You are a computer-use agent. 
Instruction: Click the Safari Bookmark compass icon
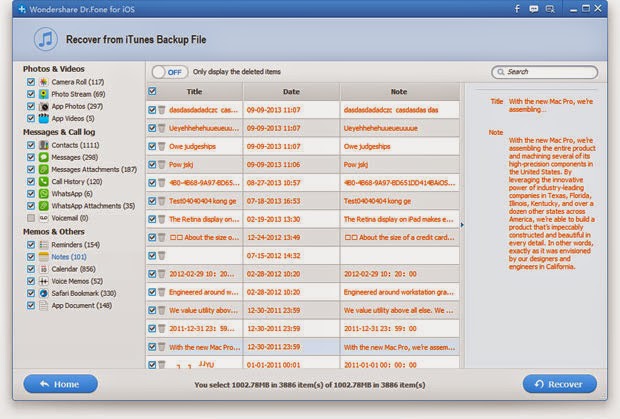click(43, 293)
